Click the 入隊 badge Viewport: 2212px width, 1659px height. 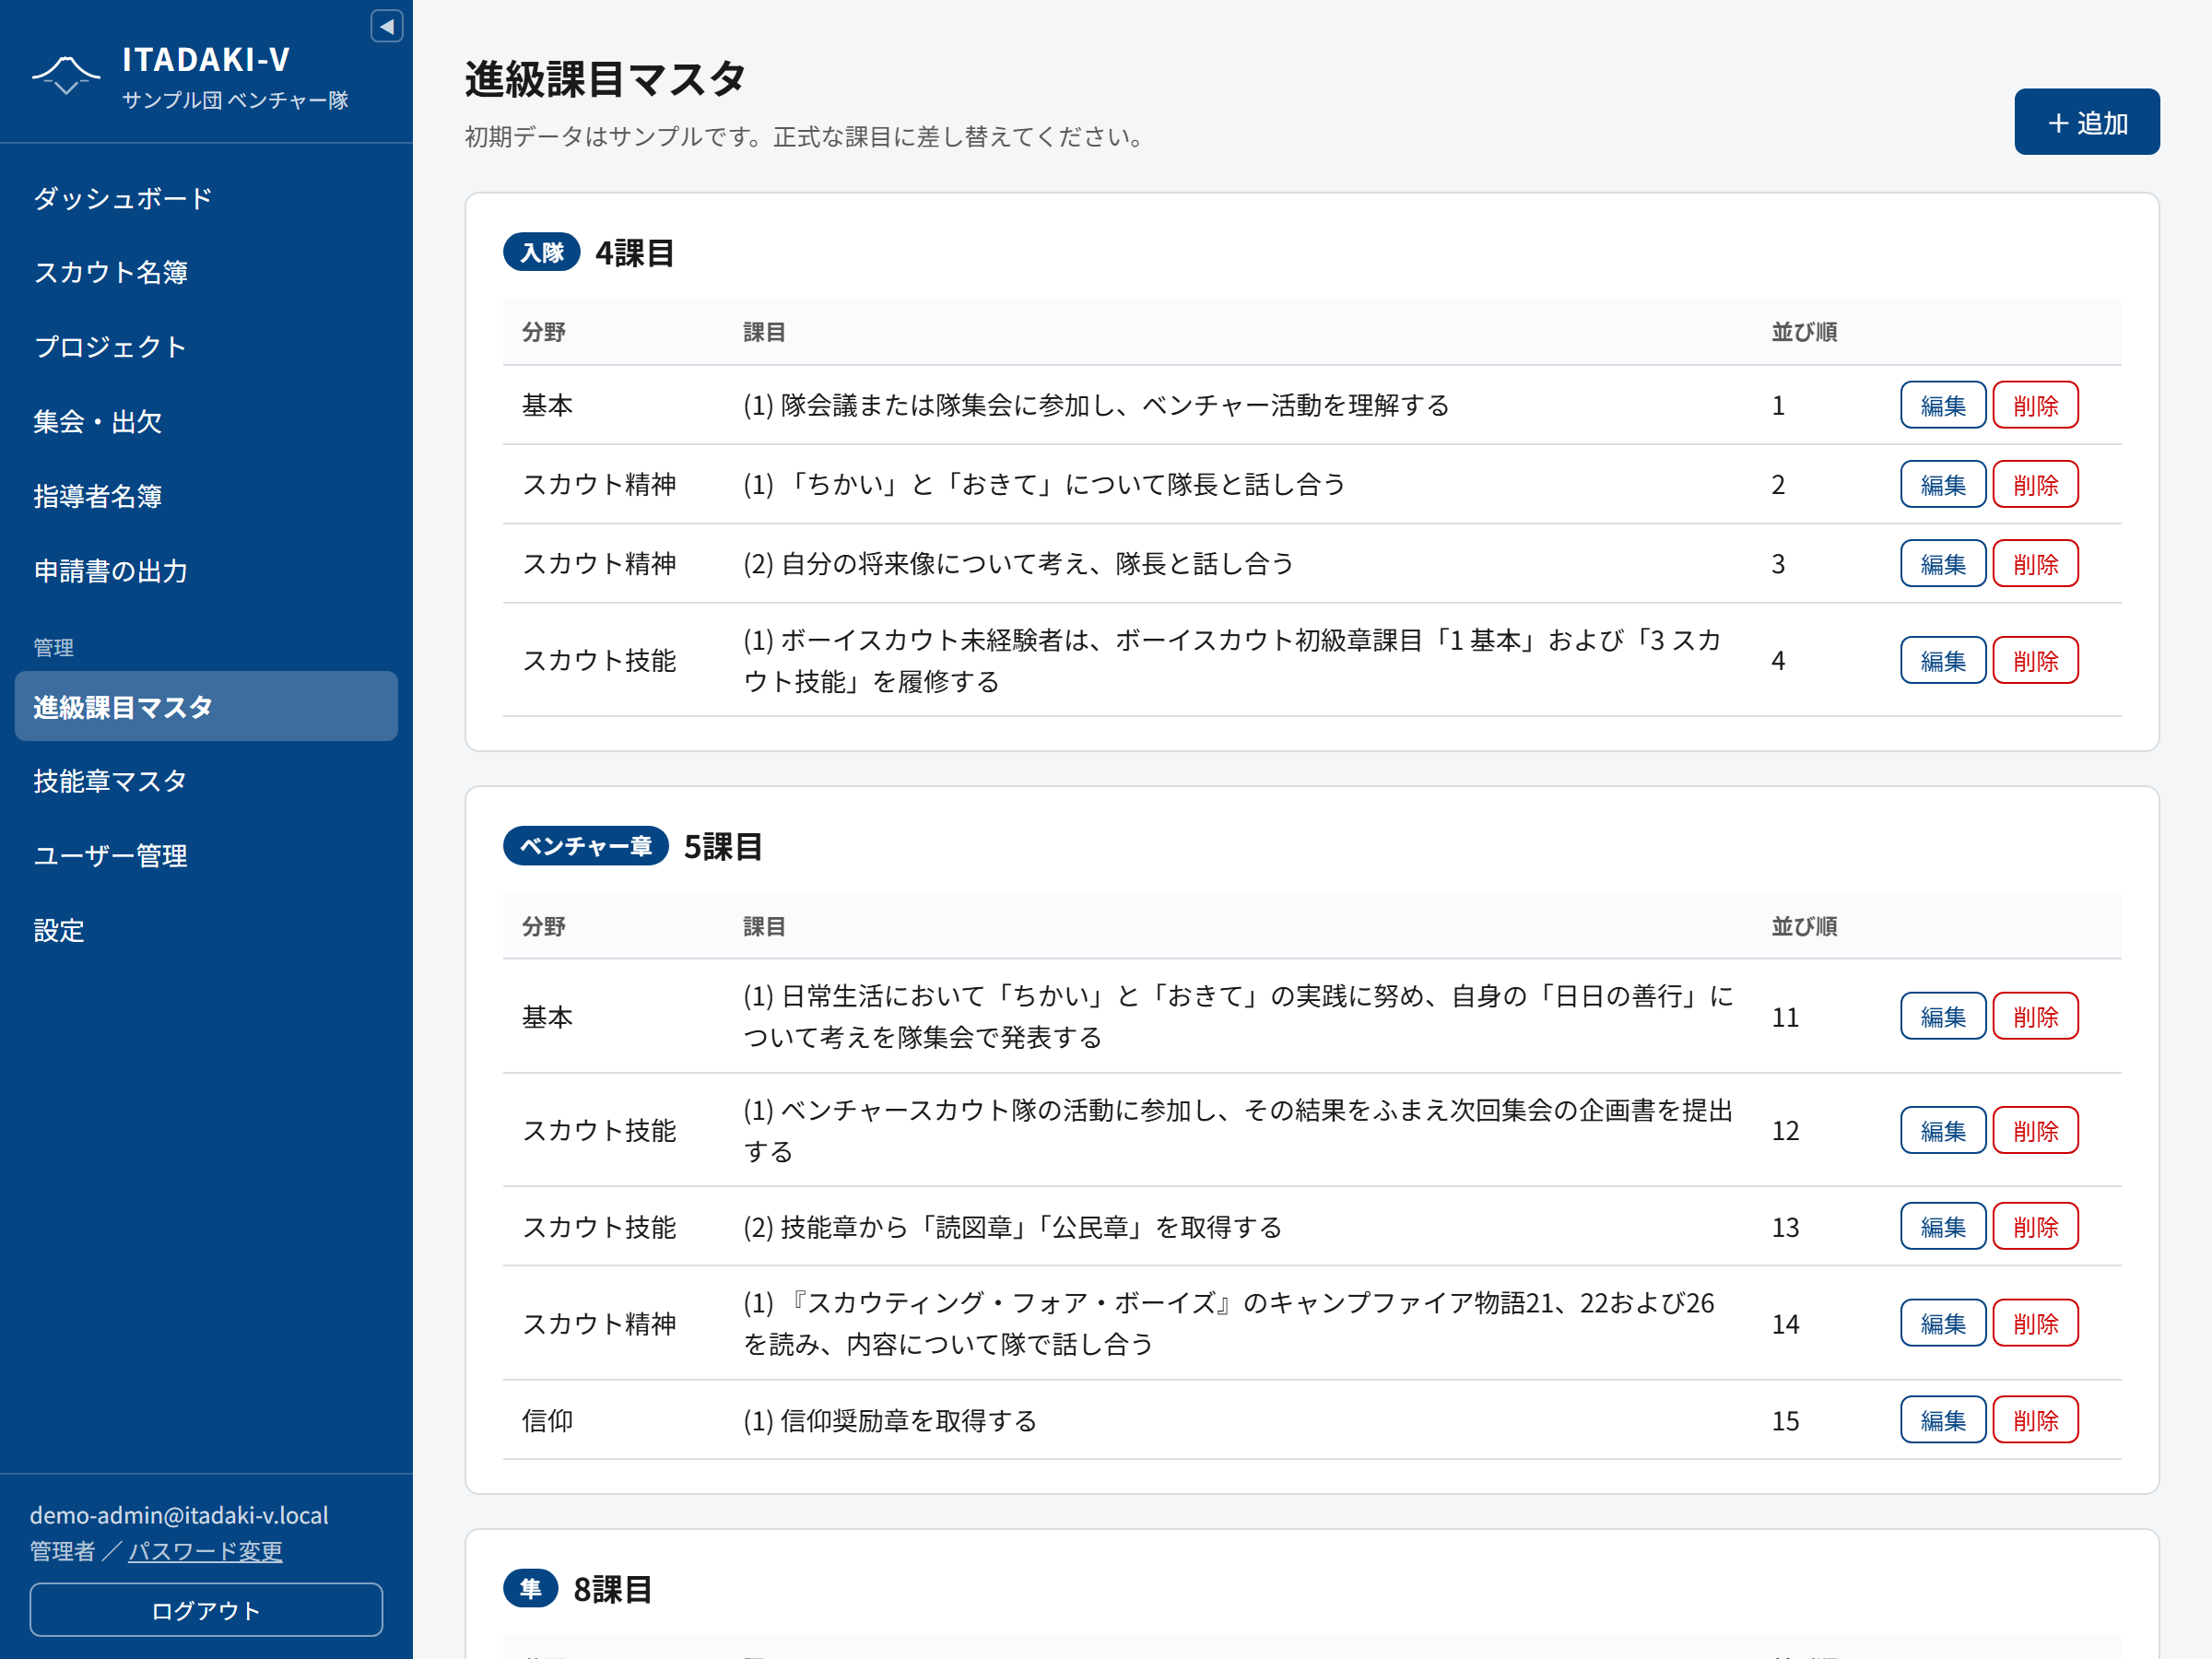tap(541, 252)
